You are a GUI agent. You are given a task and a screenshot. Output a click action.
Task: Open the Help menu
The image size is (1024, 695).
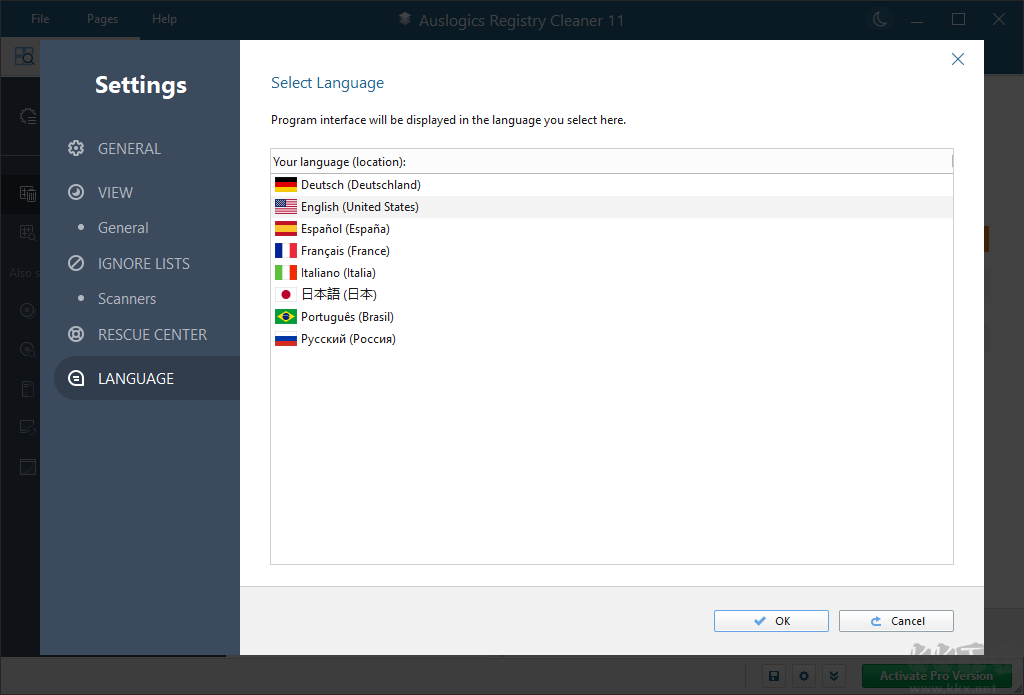(x=164, y=19)
